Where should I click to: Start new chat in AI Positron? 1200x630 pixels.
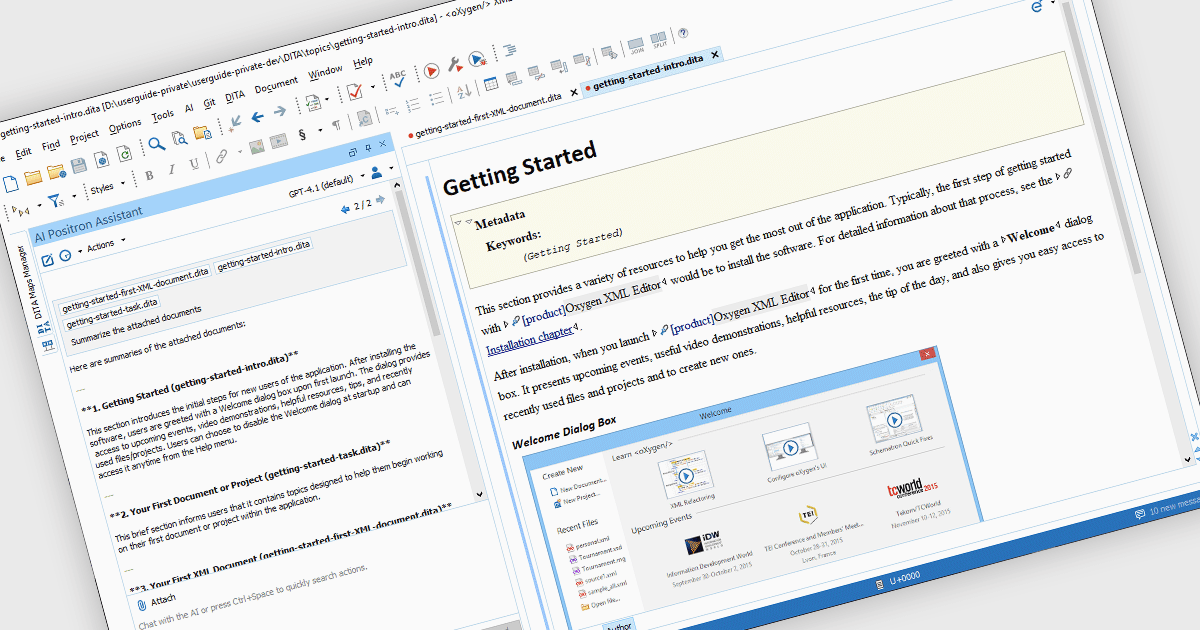point(47,260)
